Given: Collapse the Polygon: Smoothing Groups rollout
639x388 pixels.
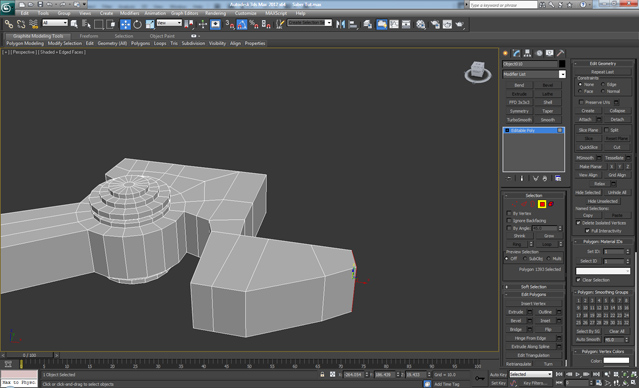Looking at the screenshot, I should pyautogui.click(x=603, y=292).
